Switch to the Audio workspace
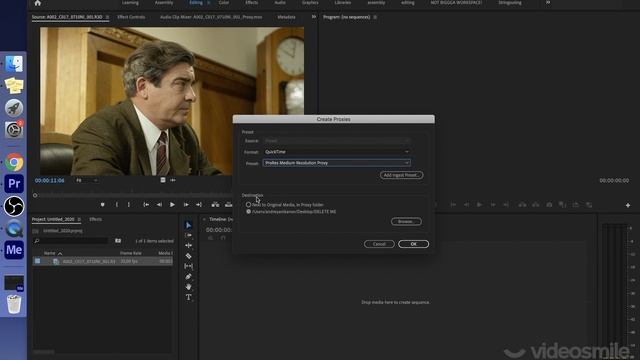Image resolution: width=640 pixels, height=360 pixels. [x=280, y=3]
